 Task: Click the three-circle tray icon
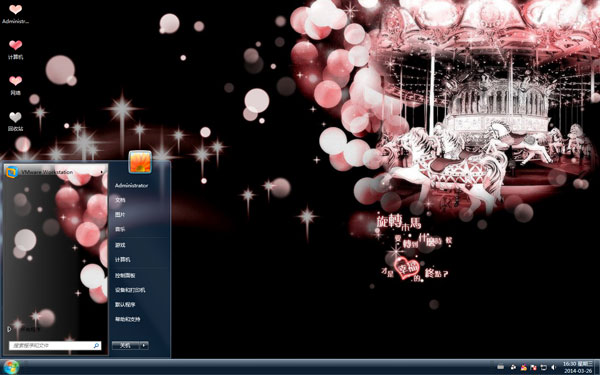click(513, 367)
